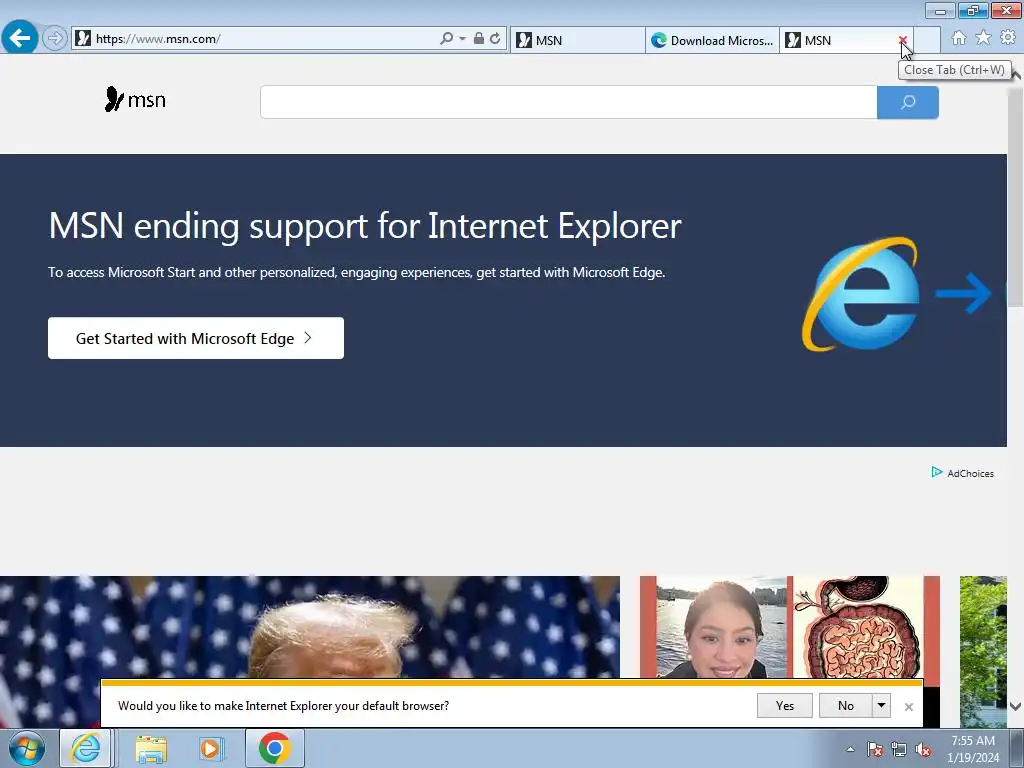This screenshot has width=1024, height=768.
Task: Open the woman and intestine illustration article
Action: [x=790, y=627]
